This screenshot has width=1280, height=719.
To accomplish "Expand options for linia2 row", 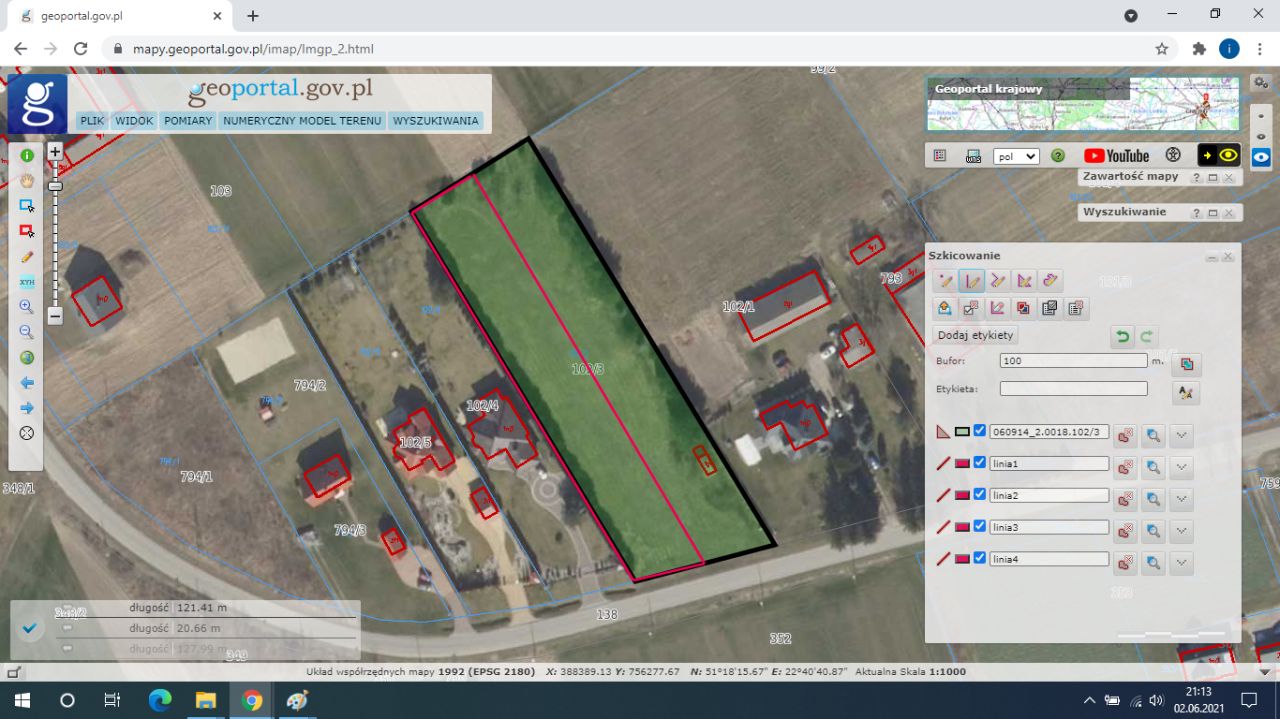I will coord(1182,498).
